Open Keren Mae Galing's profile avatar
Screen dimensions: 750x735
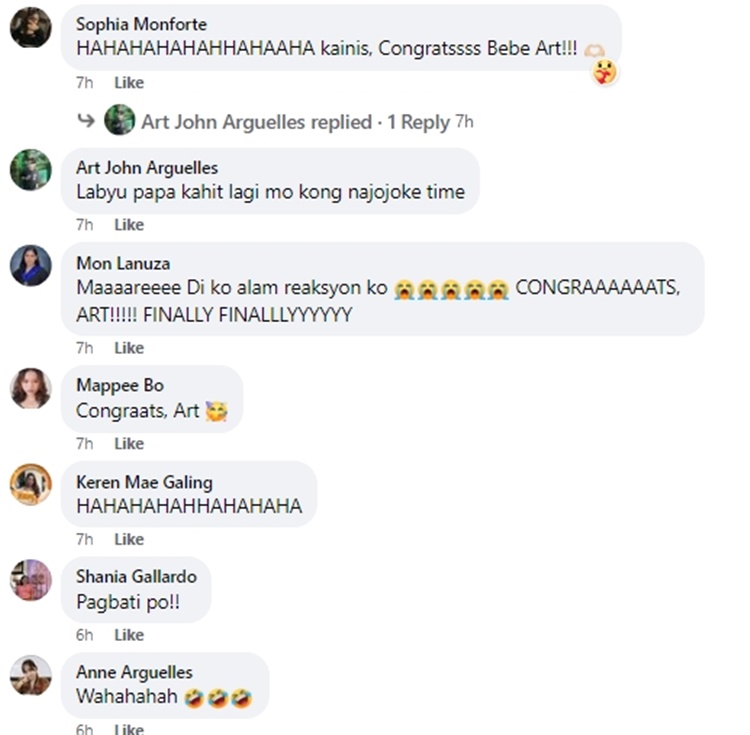click(31, 484)
